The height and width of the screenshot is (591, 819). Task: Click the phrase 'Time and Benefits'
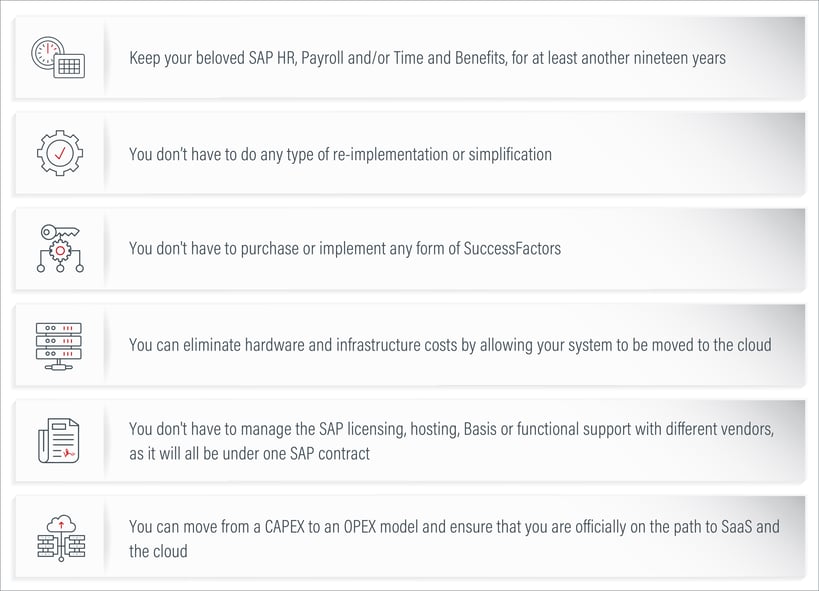(477, 58)
